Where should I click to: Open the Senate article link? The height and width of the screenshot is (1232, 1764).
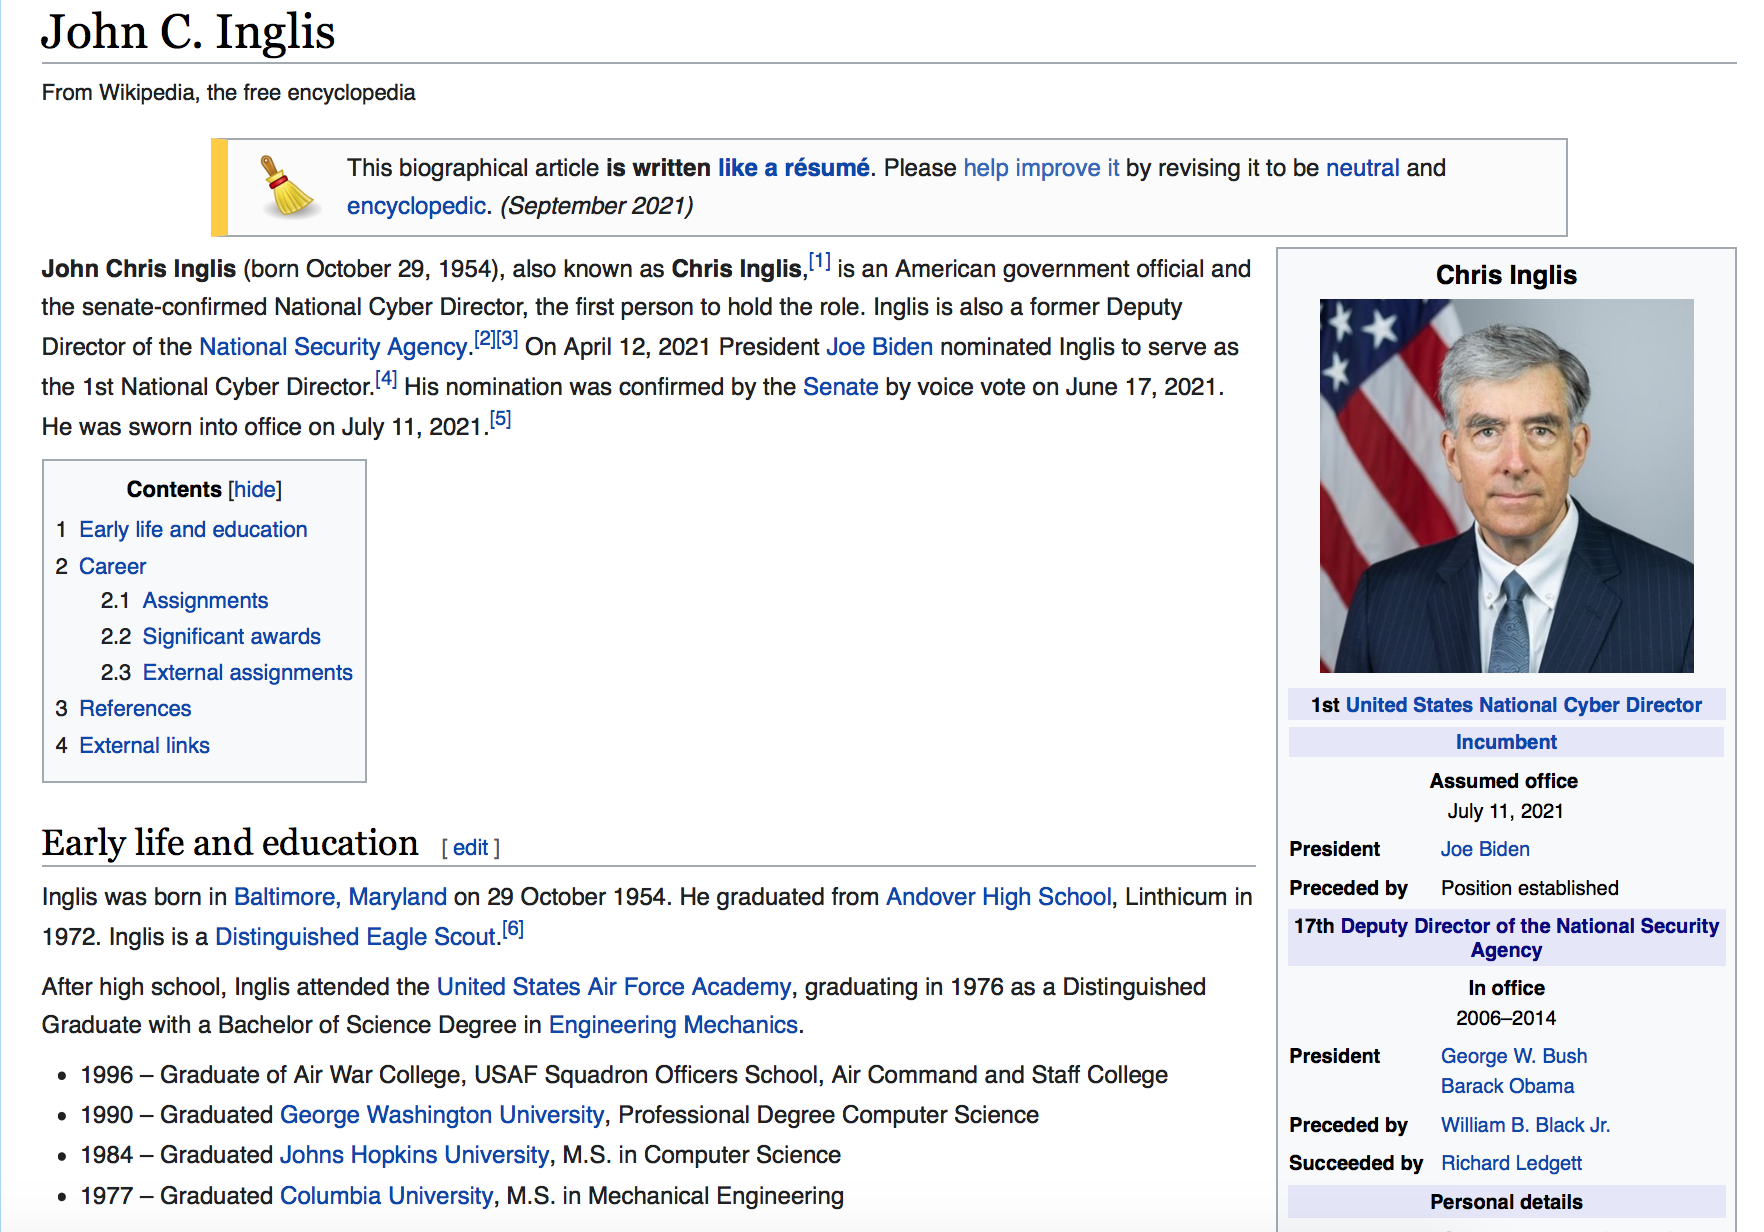click(840, 387)
